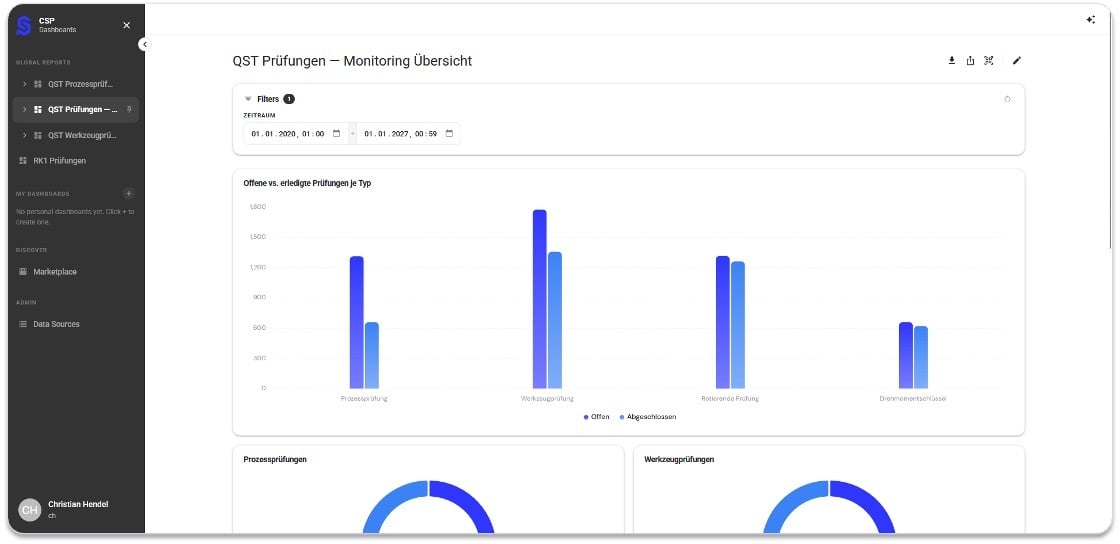Click the Werkzeugprüfungen donut chart card title
Viewport: 1120px width, 544px height.
679,459
